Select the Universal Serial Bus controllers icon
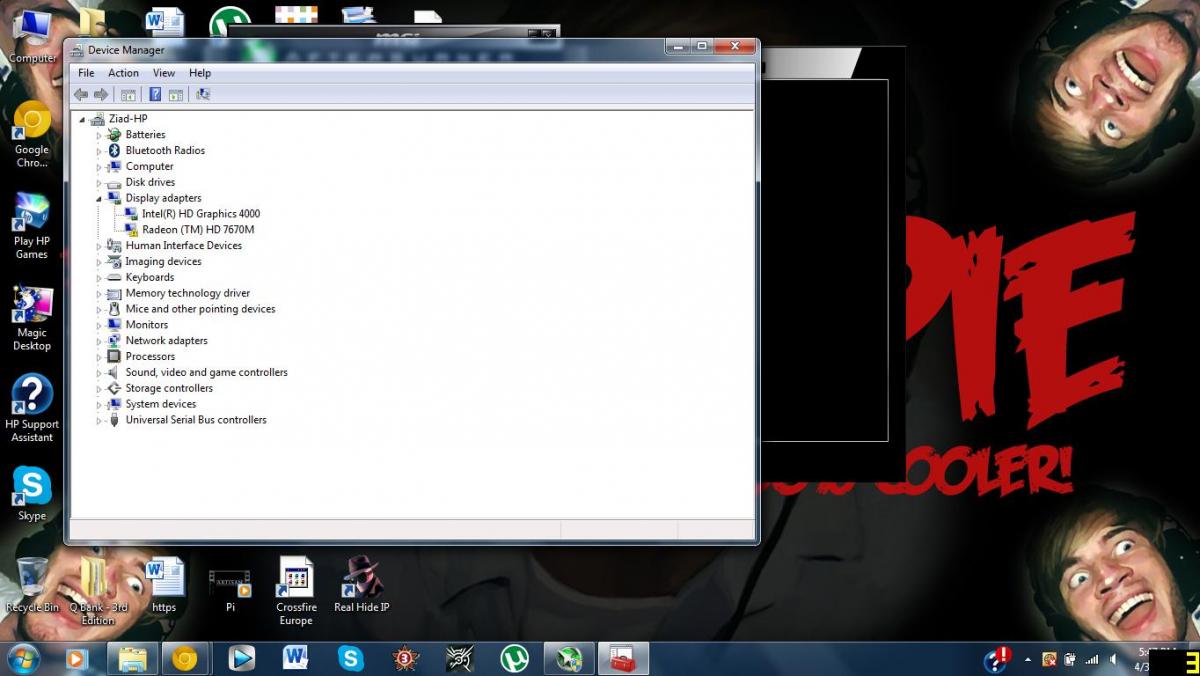The image size is (1200, 676). click(114, 420)
